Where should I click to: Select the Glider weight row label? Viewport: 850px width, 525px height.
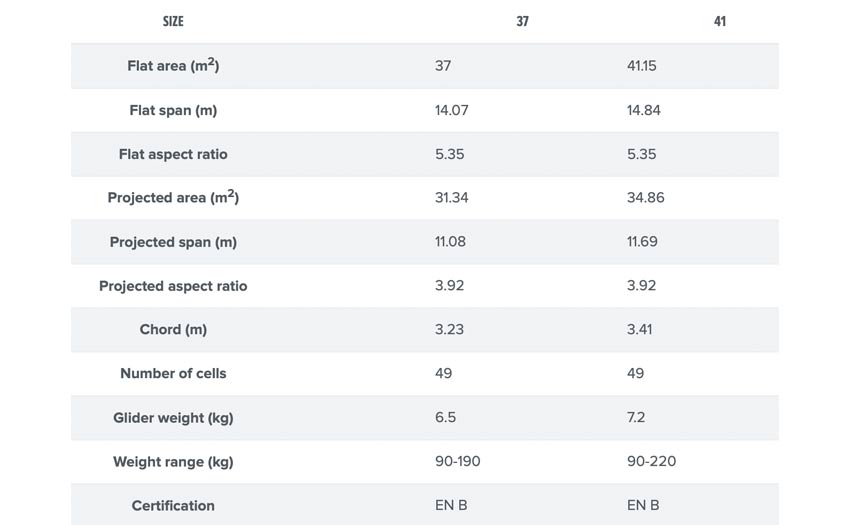173,418
